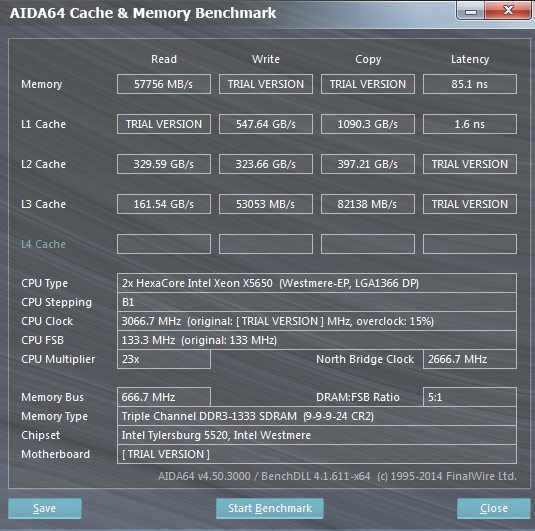Select L2 Cache Read 329.59 GB/s

click(164, 164)
